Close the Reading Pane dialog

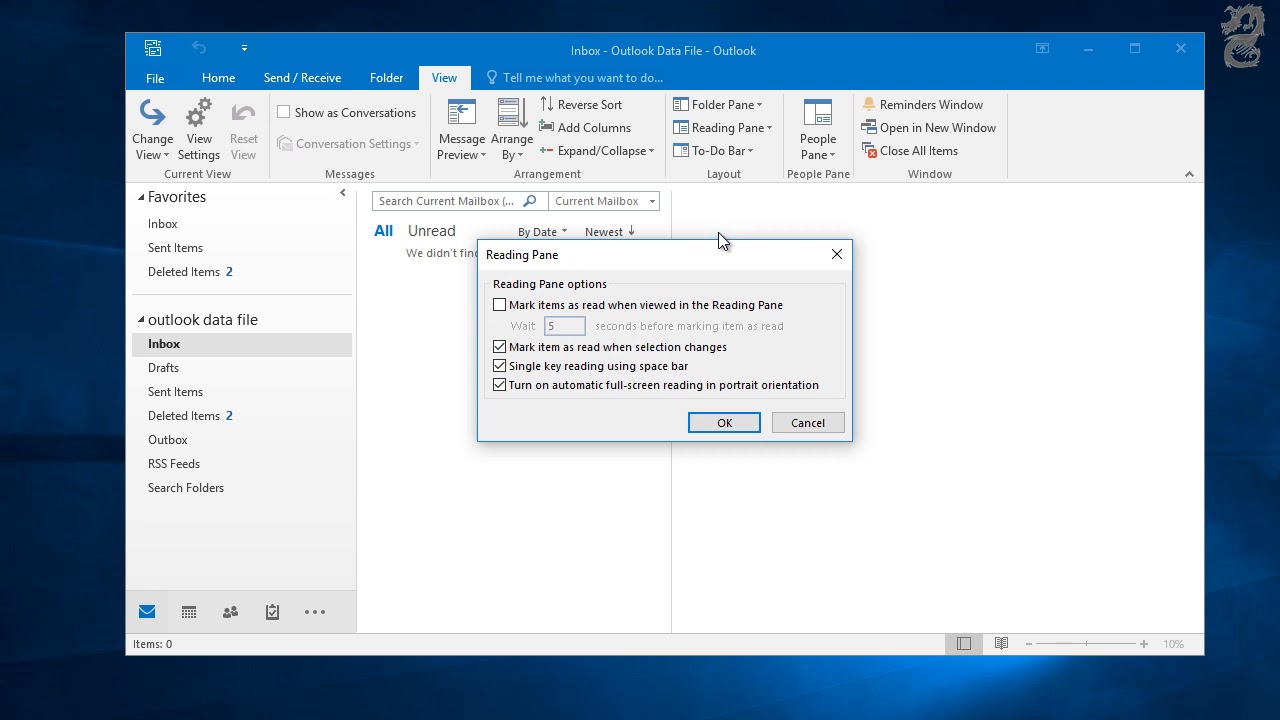coord(837,254)
